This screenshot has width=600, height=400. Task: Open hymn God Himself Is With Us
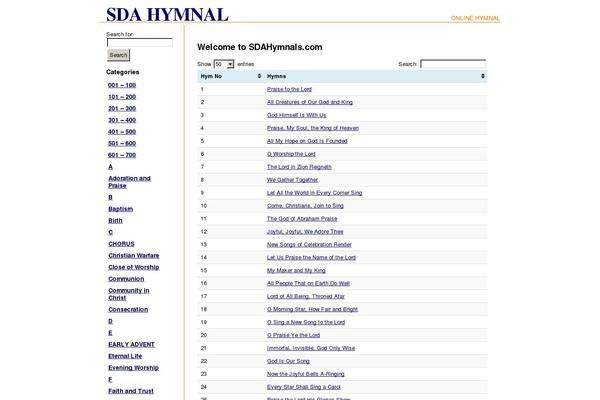[297, 115]
